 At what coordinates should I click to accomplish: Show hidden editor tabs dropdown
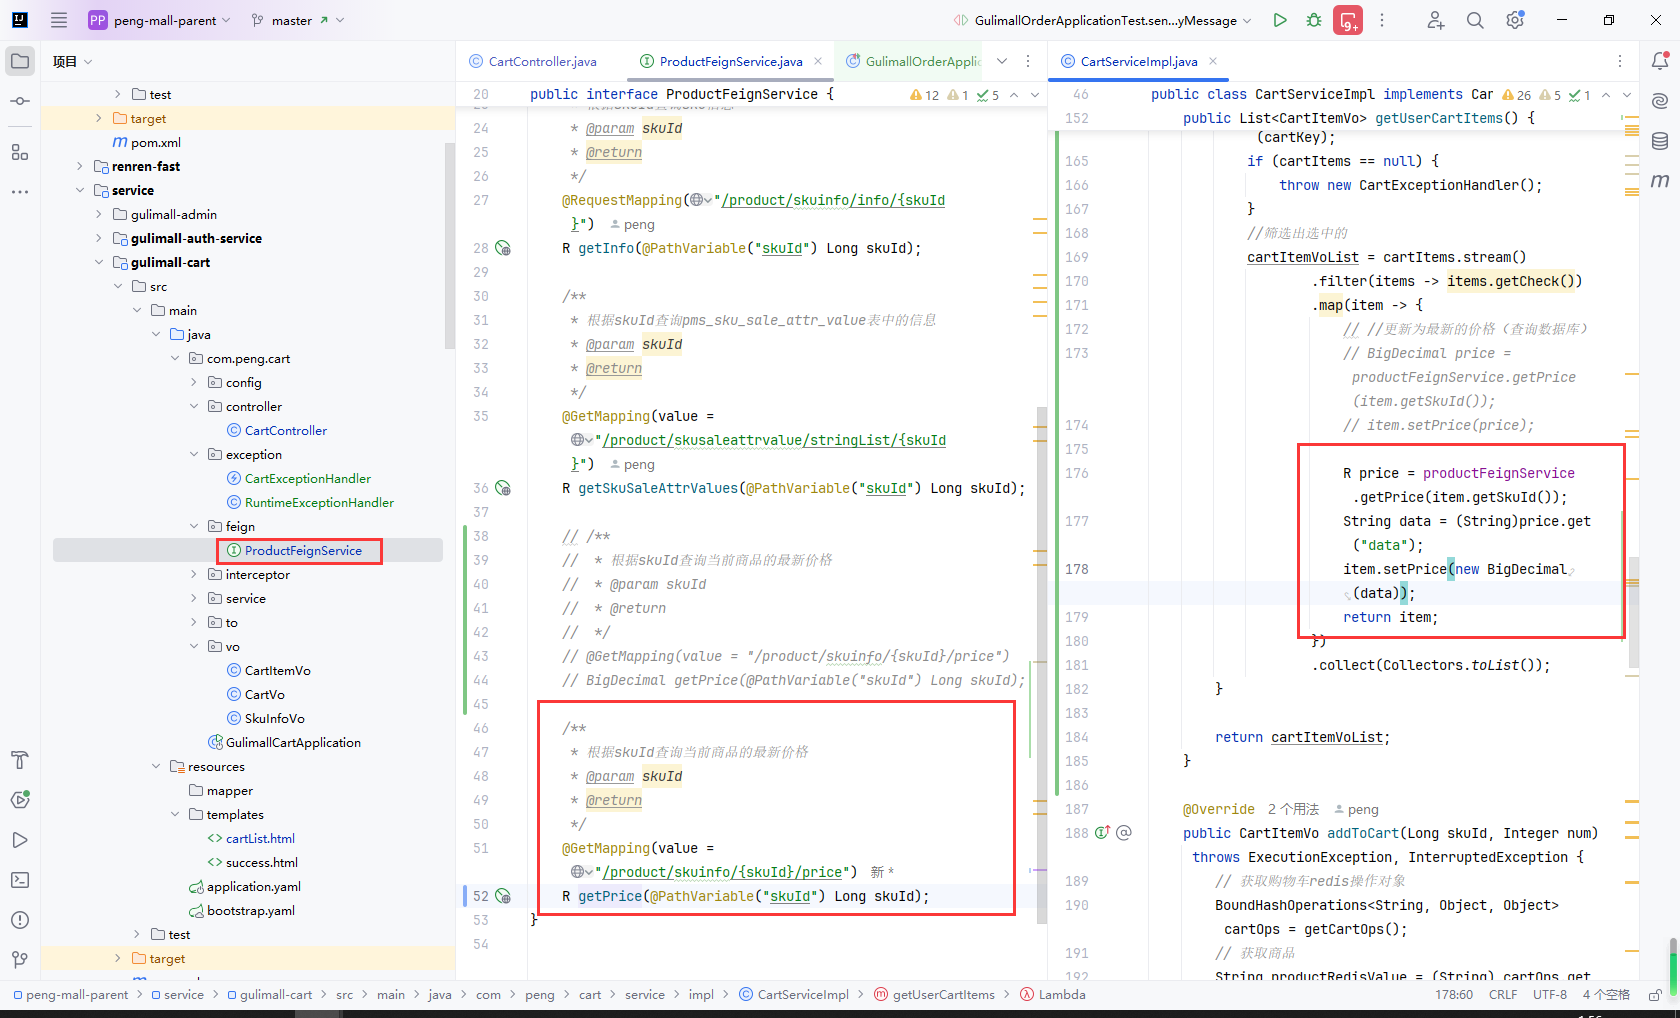(x=1002, y=61)
